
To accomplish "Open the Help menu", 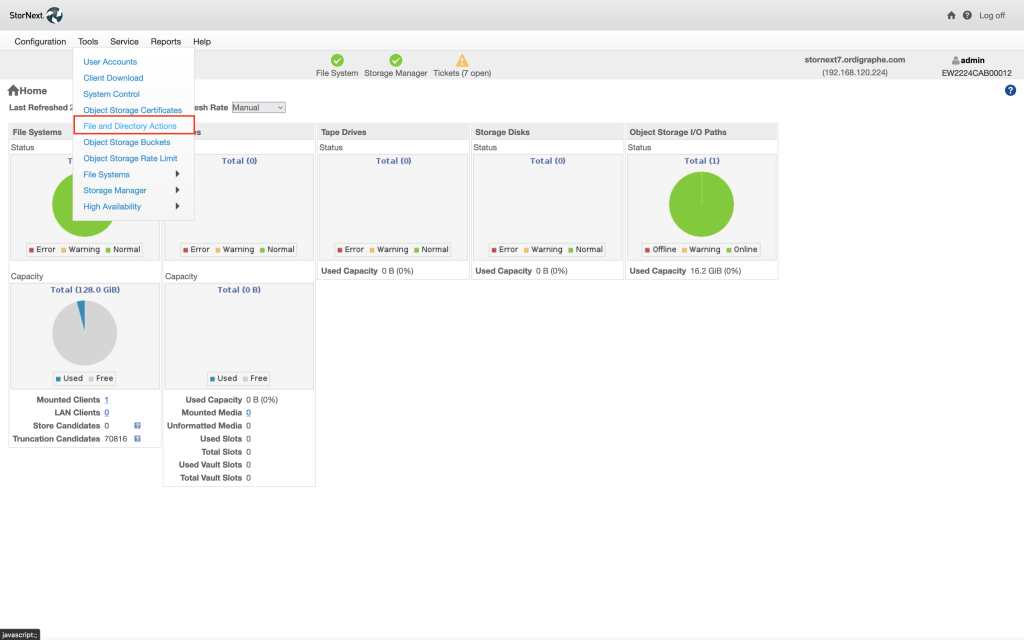I will [x=202, y=41].
